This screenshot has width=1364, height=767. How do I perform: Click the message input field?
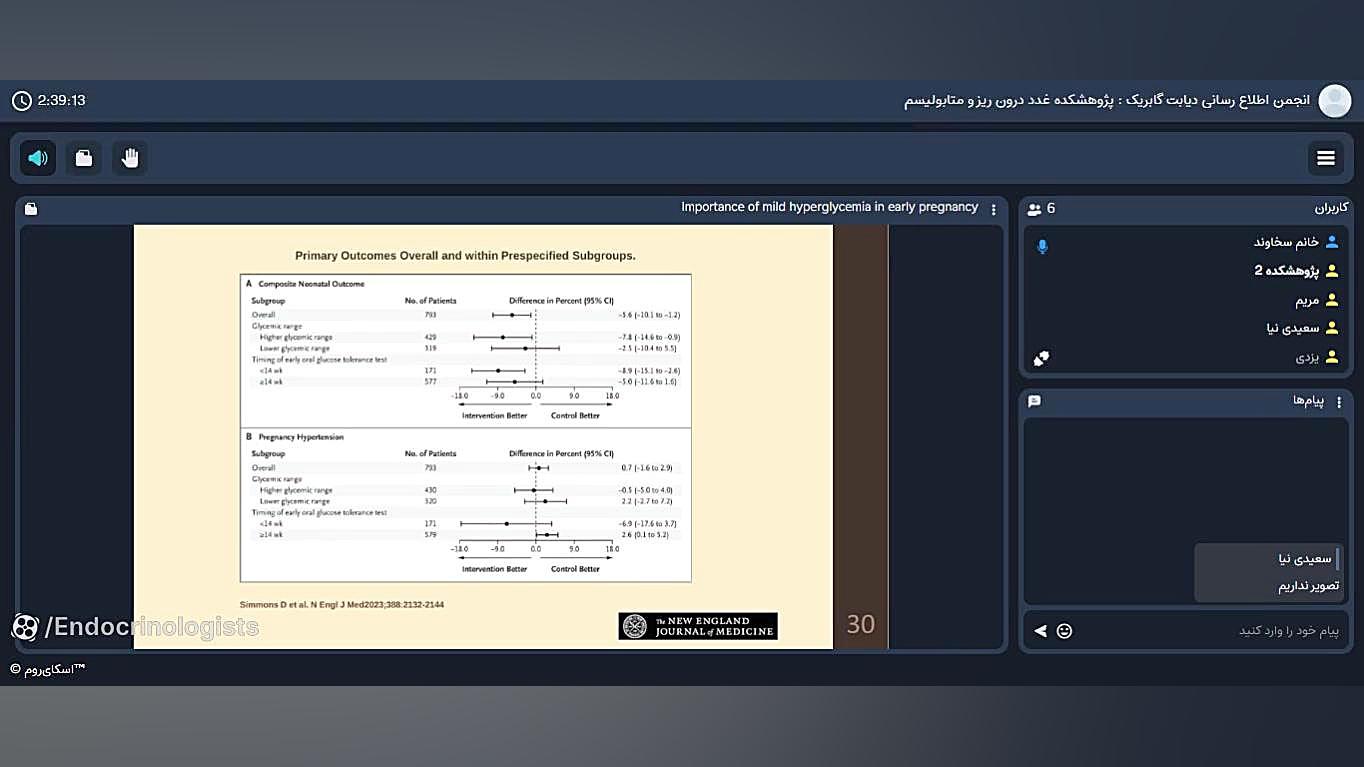tap(1210, 631)
